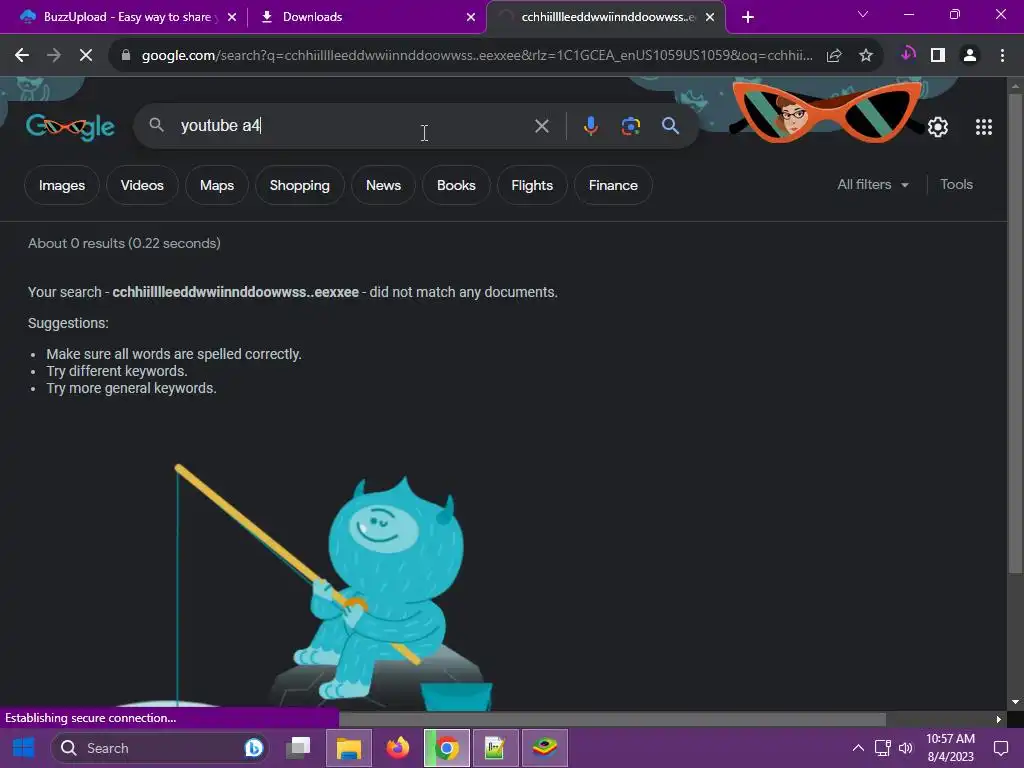Open the clock showing 10:57 AM
The width and height of the screenshot is (1024, 768).
(950, 748)
